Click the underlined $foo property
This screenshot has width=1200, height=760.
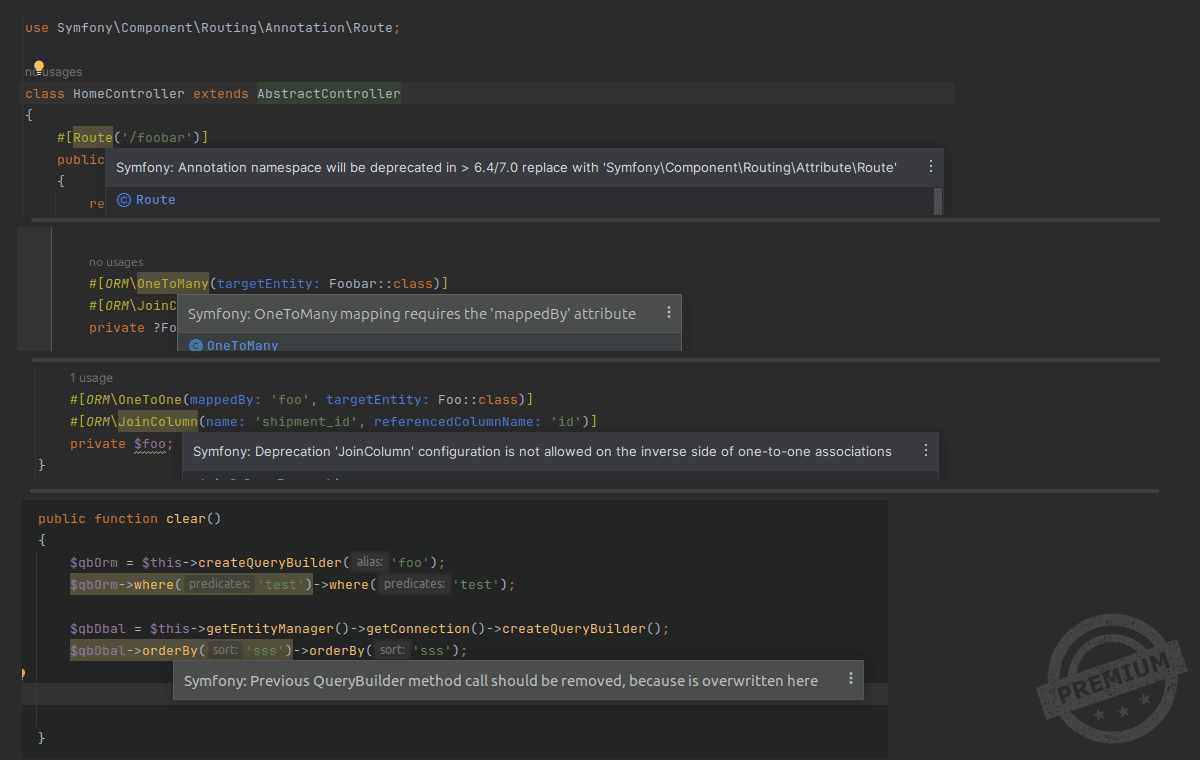153,444
